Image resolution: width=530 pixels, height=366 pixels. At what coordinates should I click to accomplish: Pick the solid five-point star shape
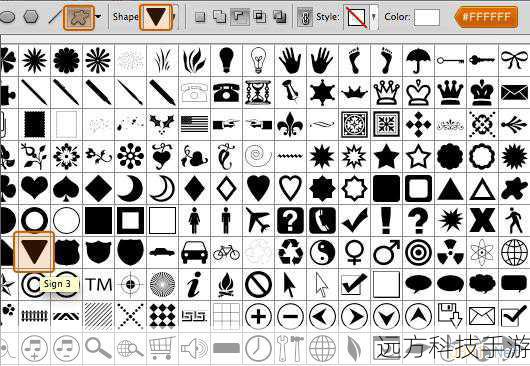click(x=386, y=156)
